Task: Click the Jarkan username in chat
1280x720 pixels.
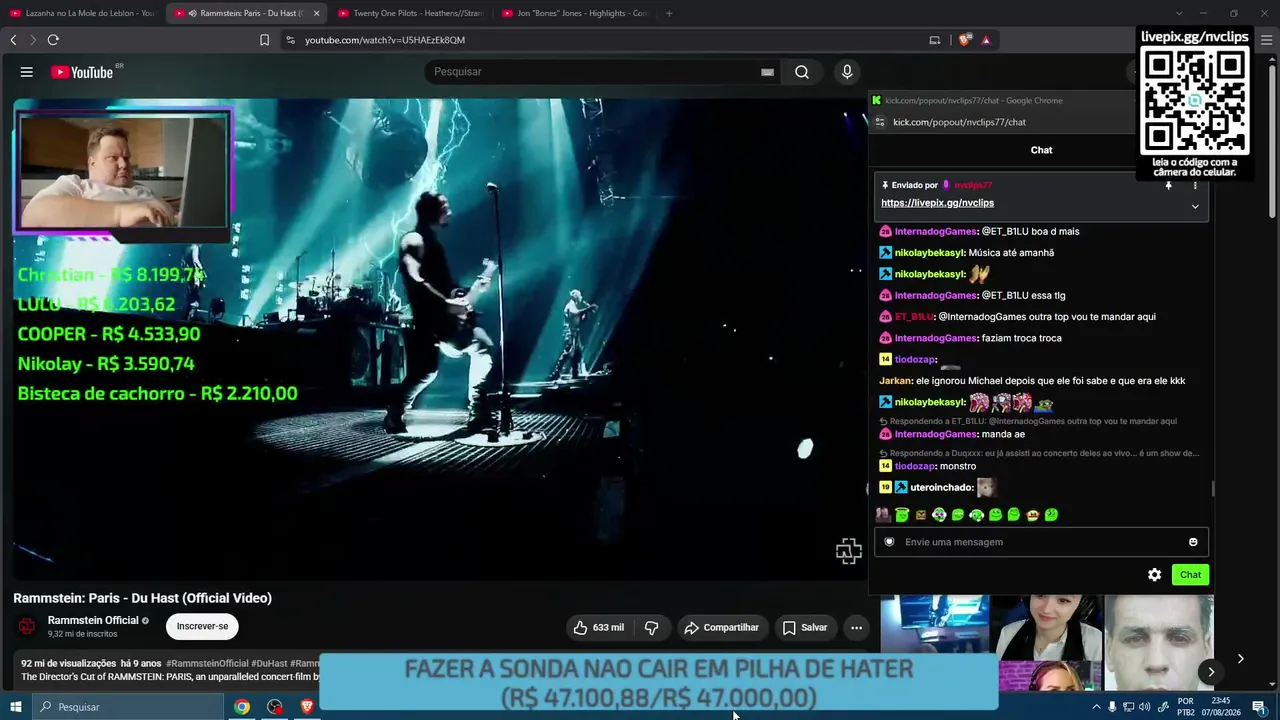Action: point(894,381)
